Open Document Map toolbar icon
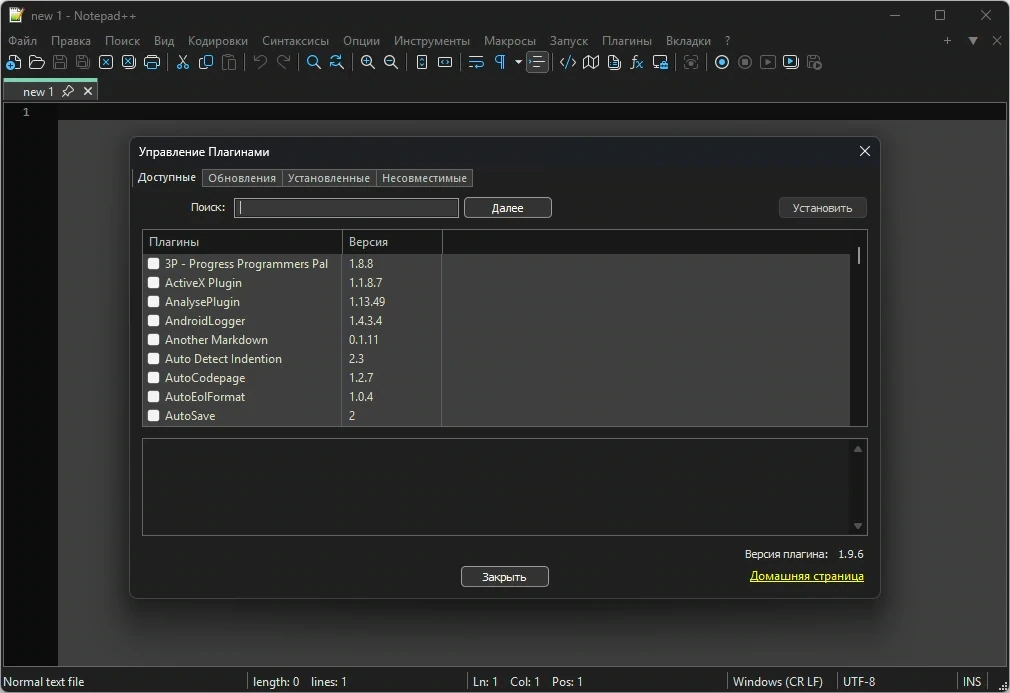 [x=591, y=62]
